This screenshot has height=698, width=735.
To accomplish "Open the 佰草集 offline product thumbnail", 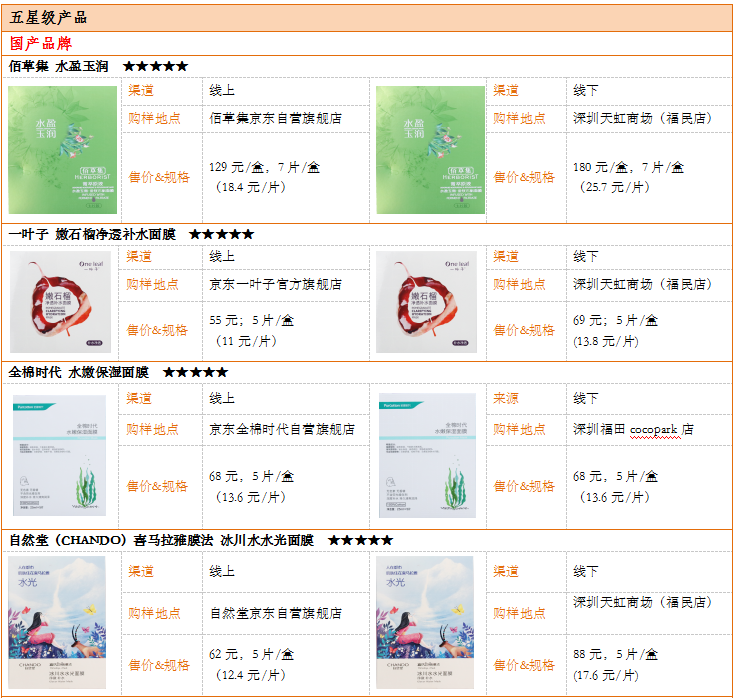I will tap(430, 150).
